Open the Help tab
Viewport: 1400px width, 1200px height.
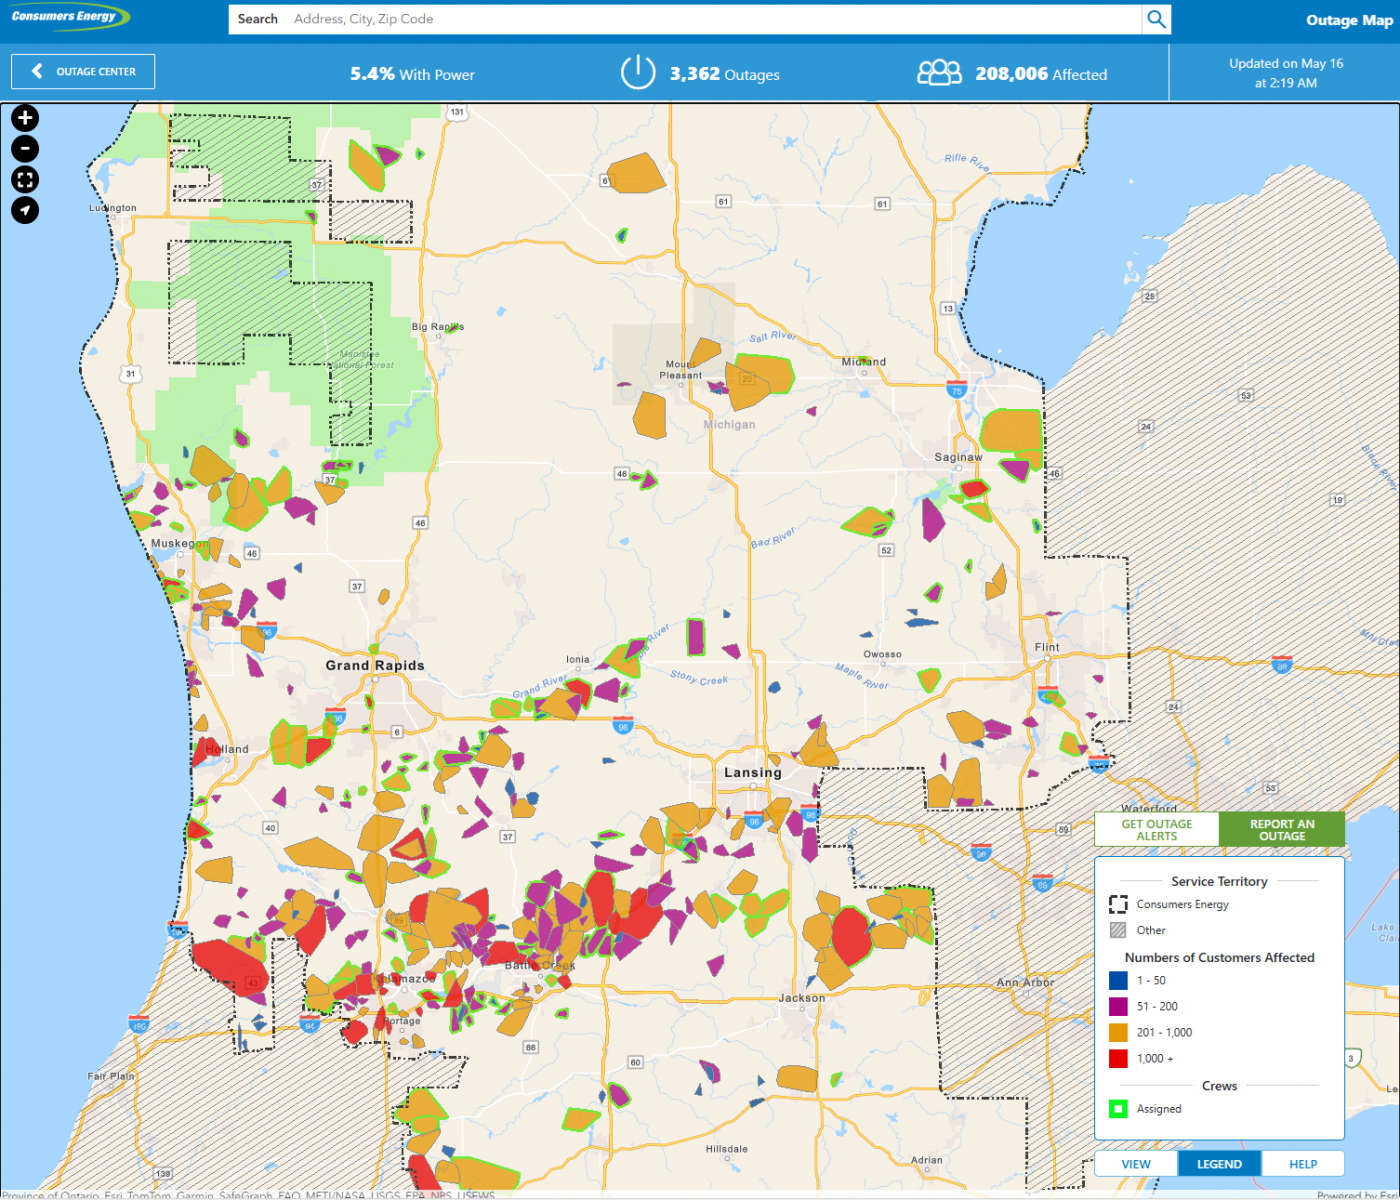click(x=1303, y=1164)
